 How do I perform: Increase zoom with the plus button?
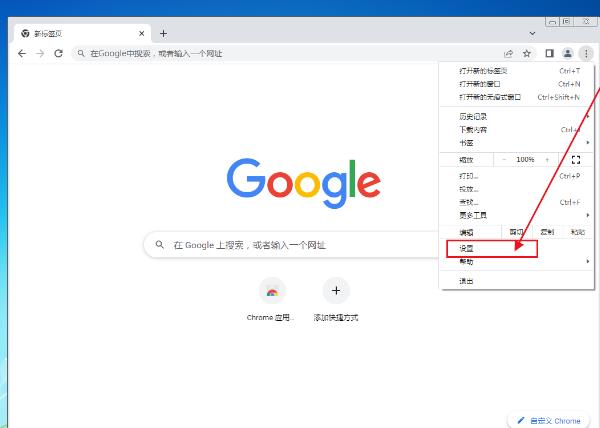[547, 159]
